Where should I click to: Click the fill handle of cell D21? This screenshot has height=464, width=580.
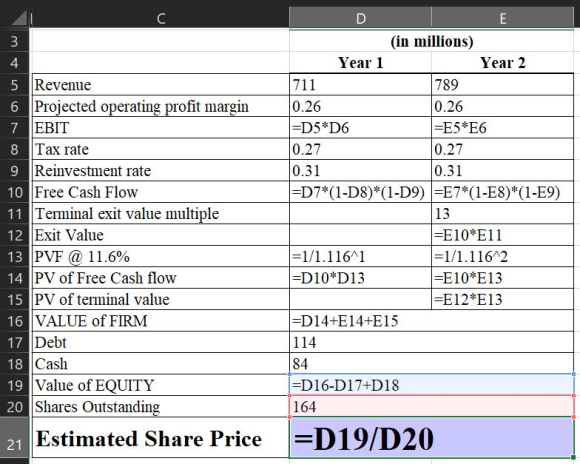(574, 458)
